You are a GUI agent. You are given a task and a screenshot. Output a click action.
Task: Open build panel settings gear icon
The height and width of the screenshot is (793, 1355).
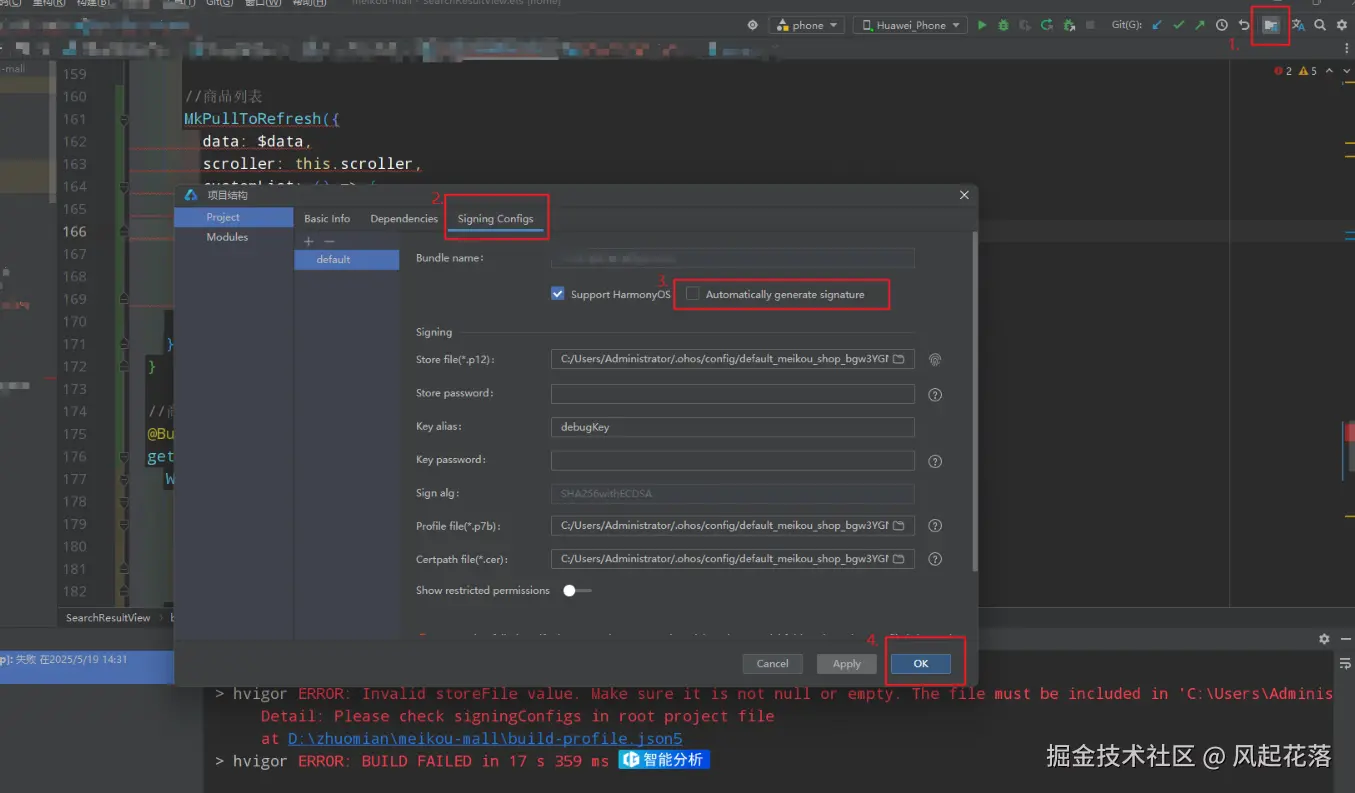(1324, 639)
